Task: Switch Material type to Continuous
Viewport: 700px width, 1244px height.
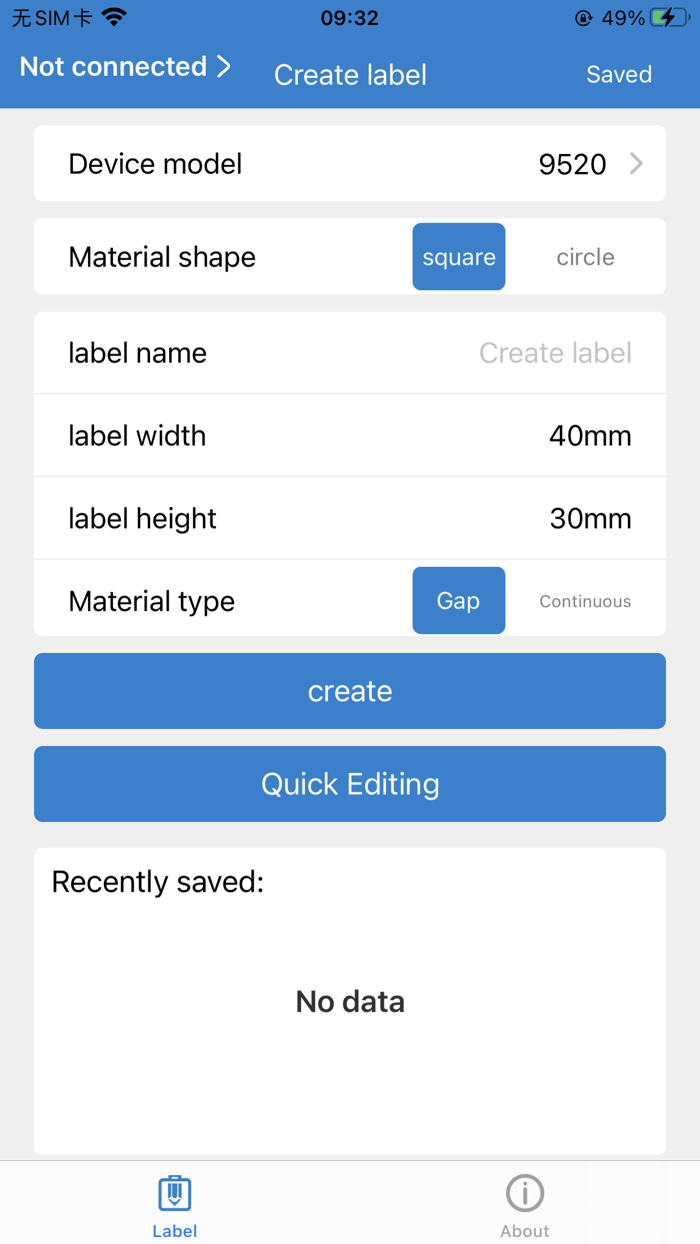Action: [x=585, y=601]
